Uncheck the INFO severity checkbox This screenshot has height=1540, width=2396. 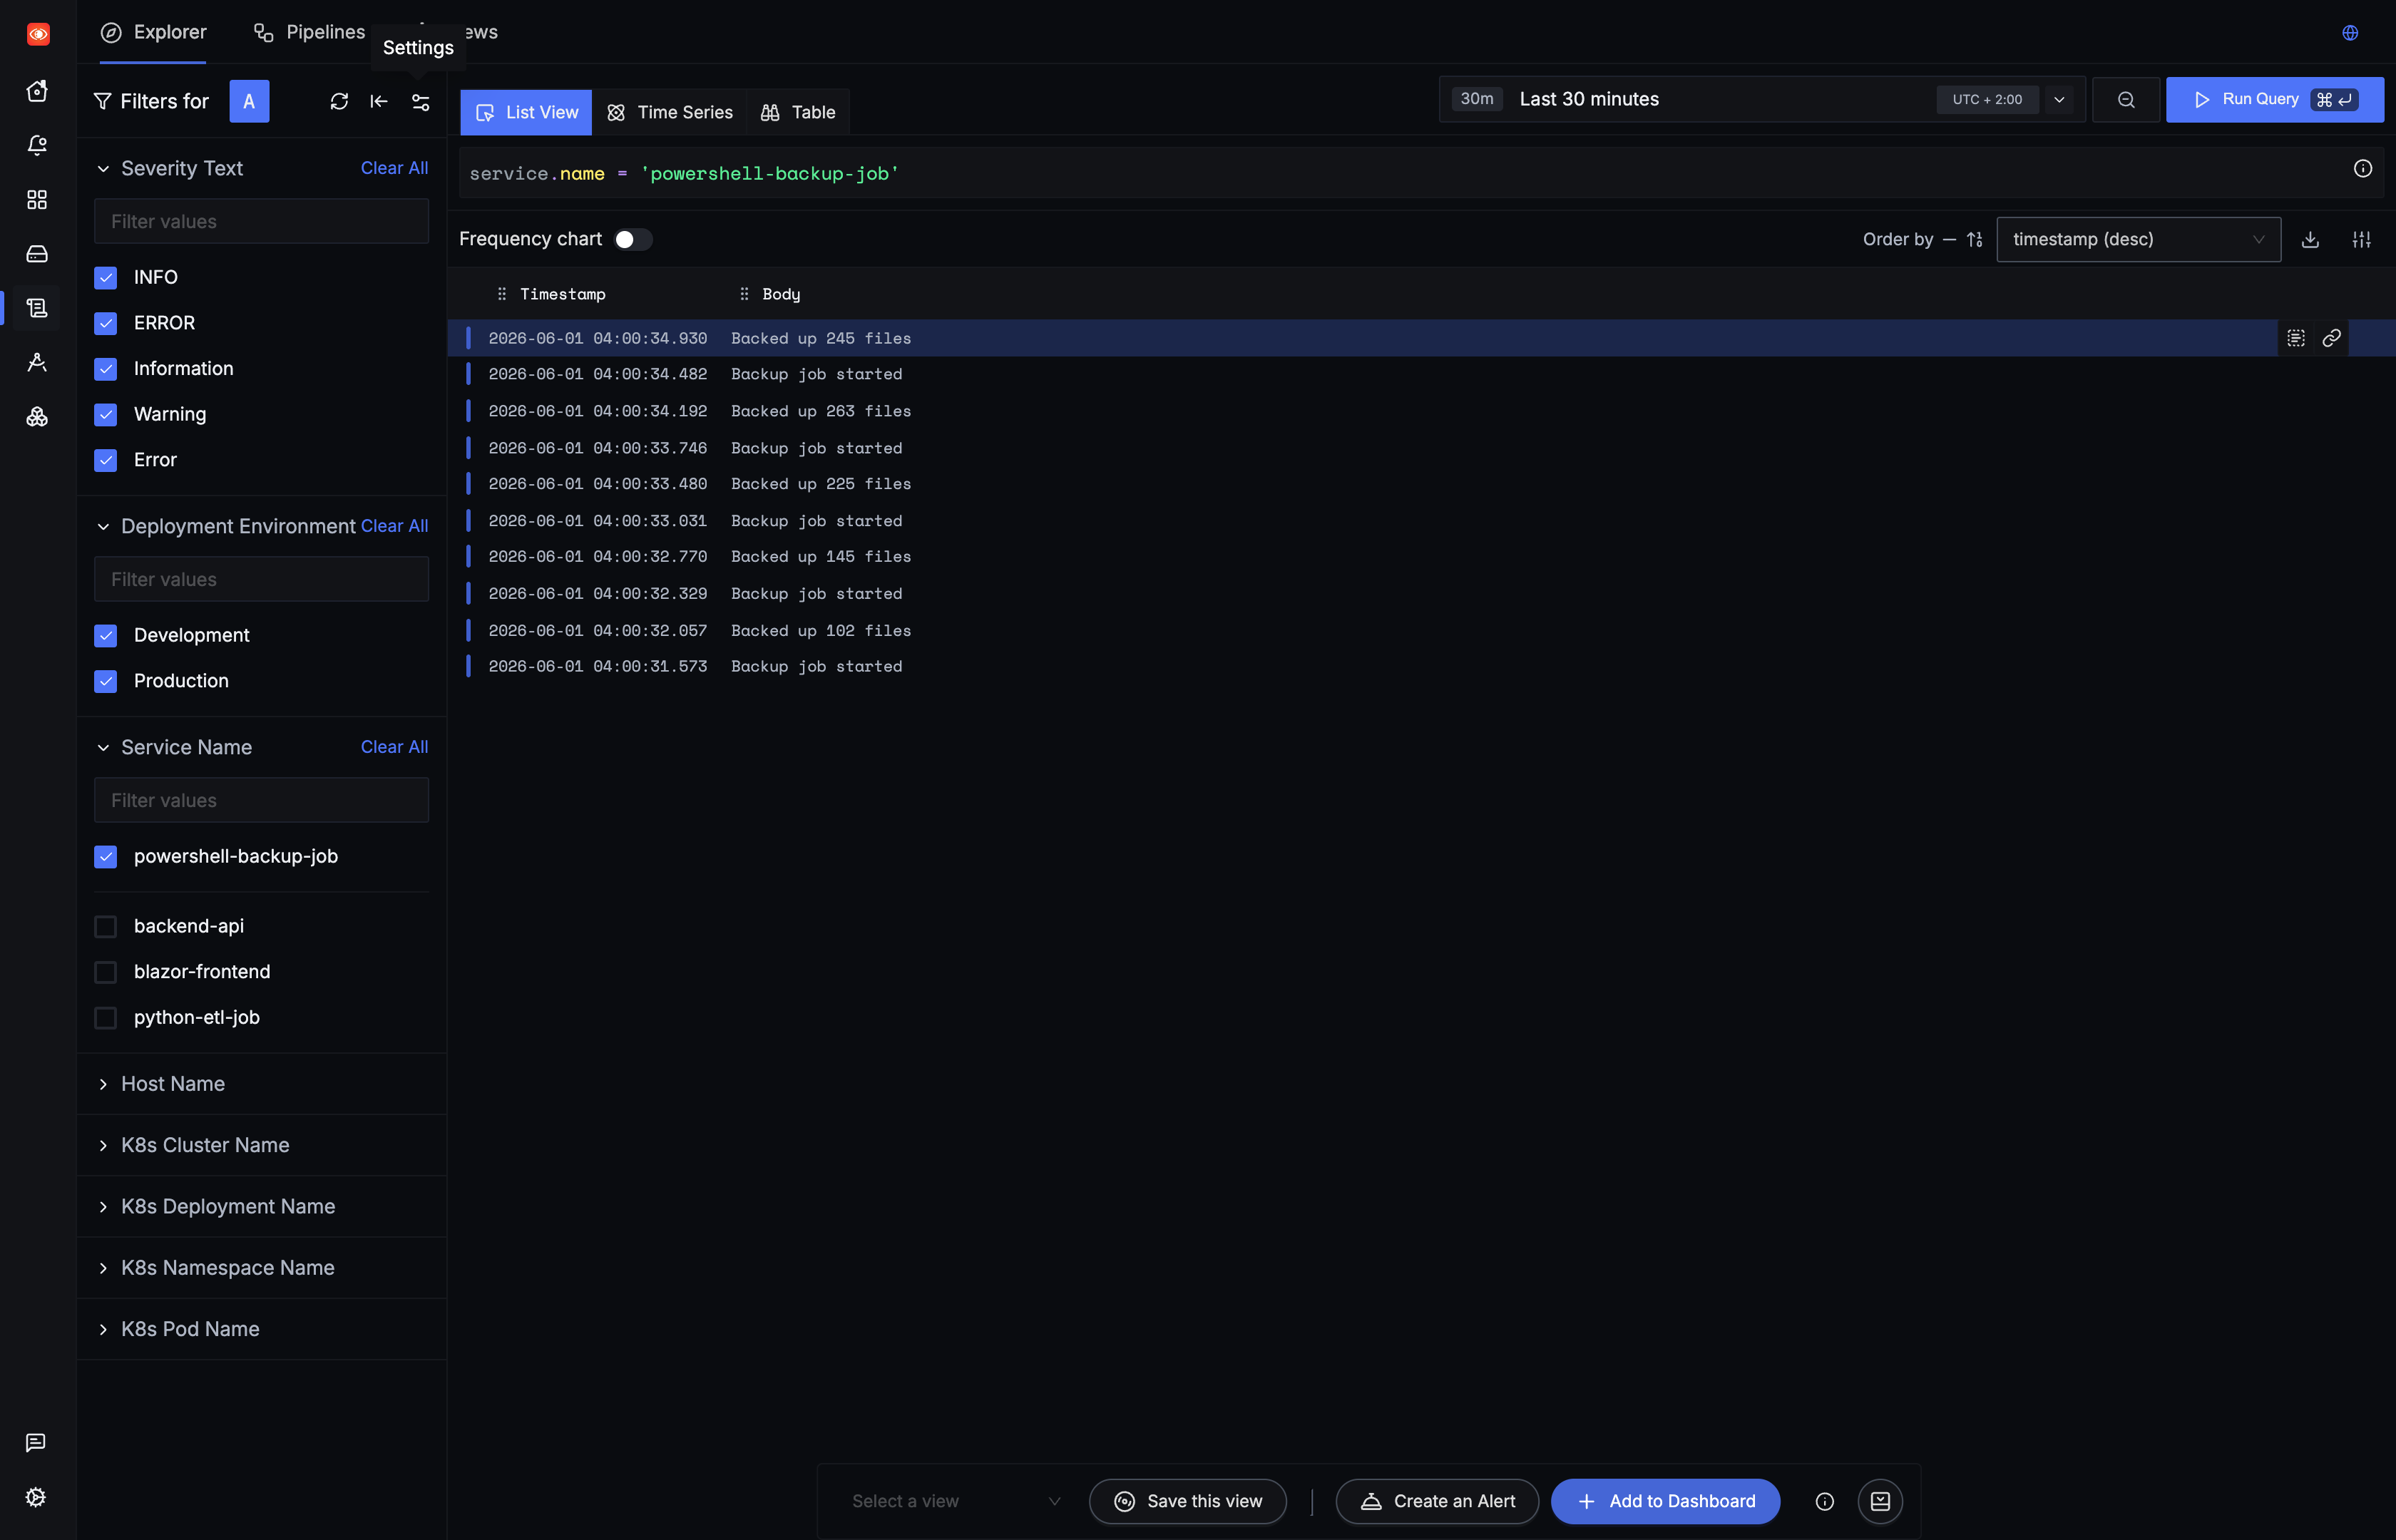coord(105,278)
